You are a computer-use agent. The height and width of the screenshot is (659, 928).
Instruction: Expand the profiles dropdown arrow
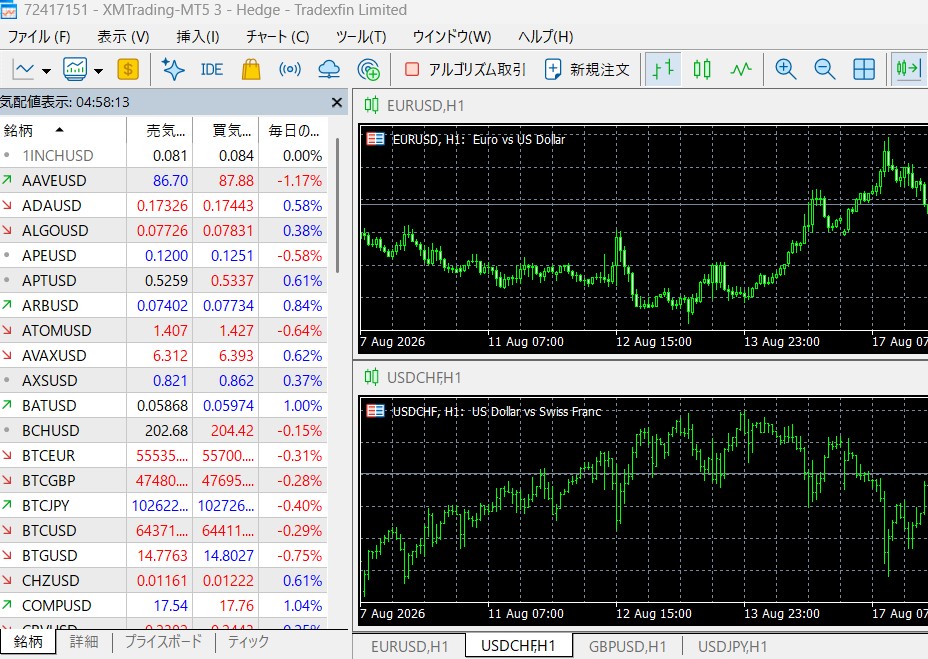pyautogui.click(x=98, y=71)
